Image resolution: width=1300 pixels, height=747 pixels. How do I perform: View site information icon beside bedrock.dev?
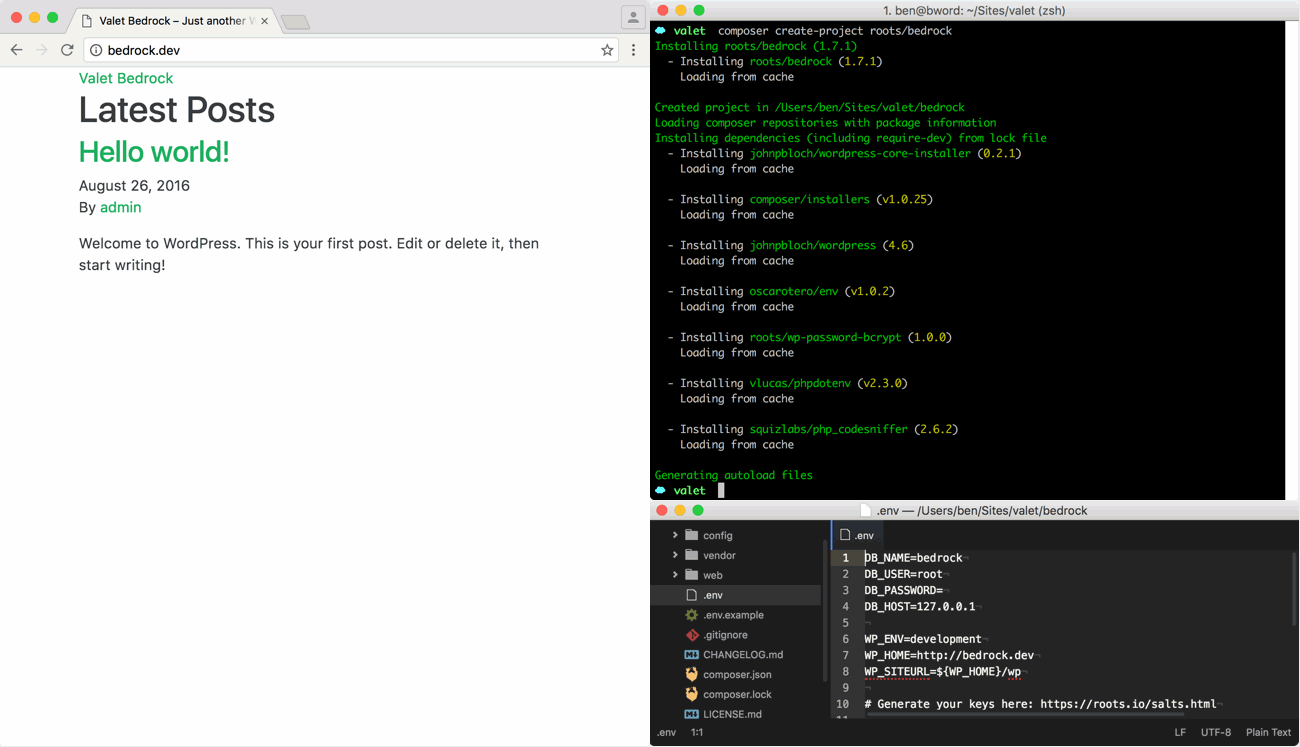click(x=96, y=50)
